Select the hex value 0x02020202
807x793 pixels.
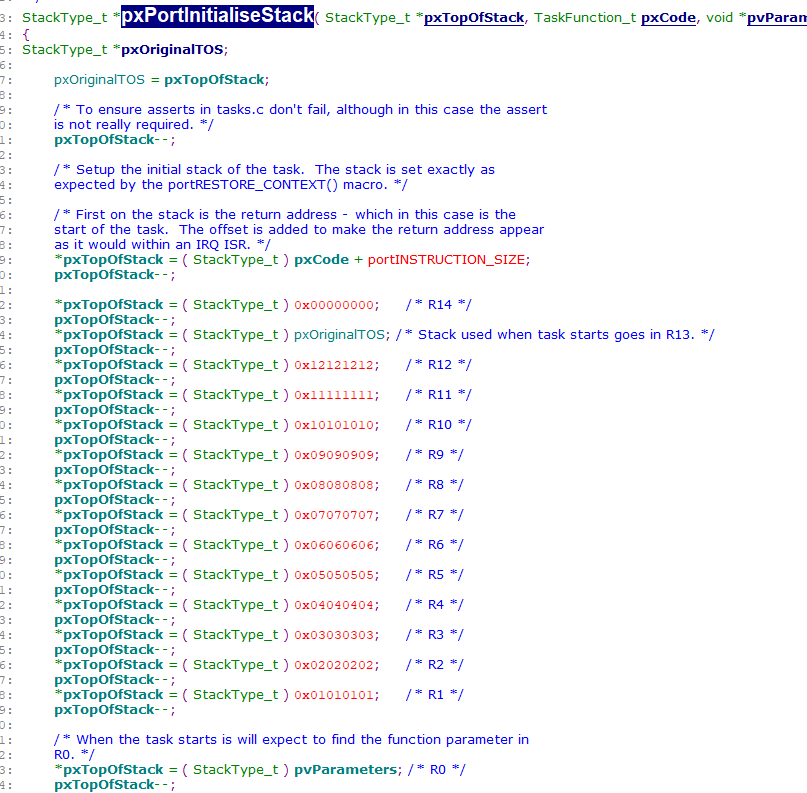tap(334, 665)
